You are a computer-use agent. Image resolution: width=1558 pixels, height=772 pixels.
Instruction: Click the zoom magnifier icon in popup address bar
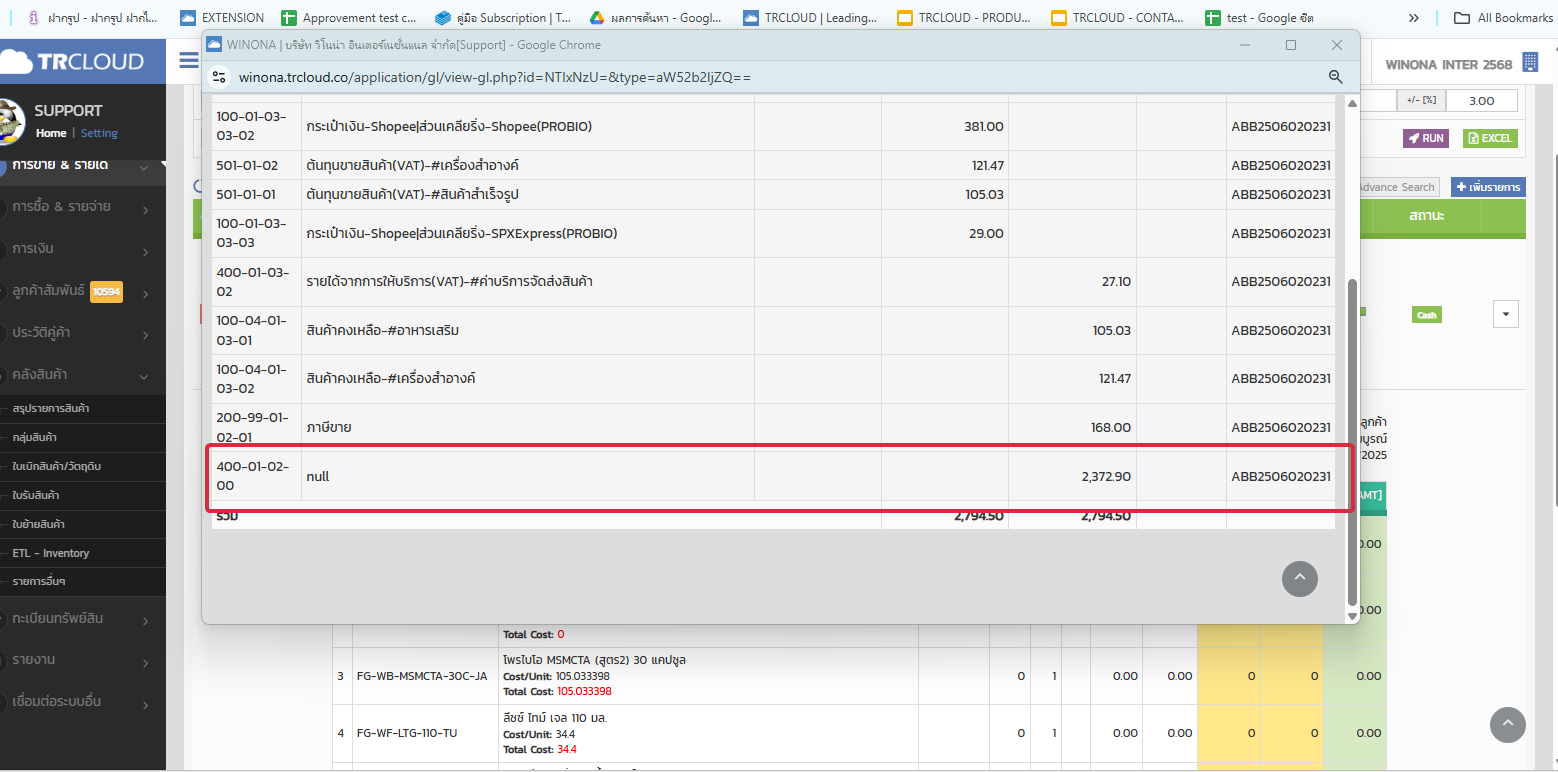(1335, 77)
